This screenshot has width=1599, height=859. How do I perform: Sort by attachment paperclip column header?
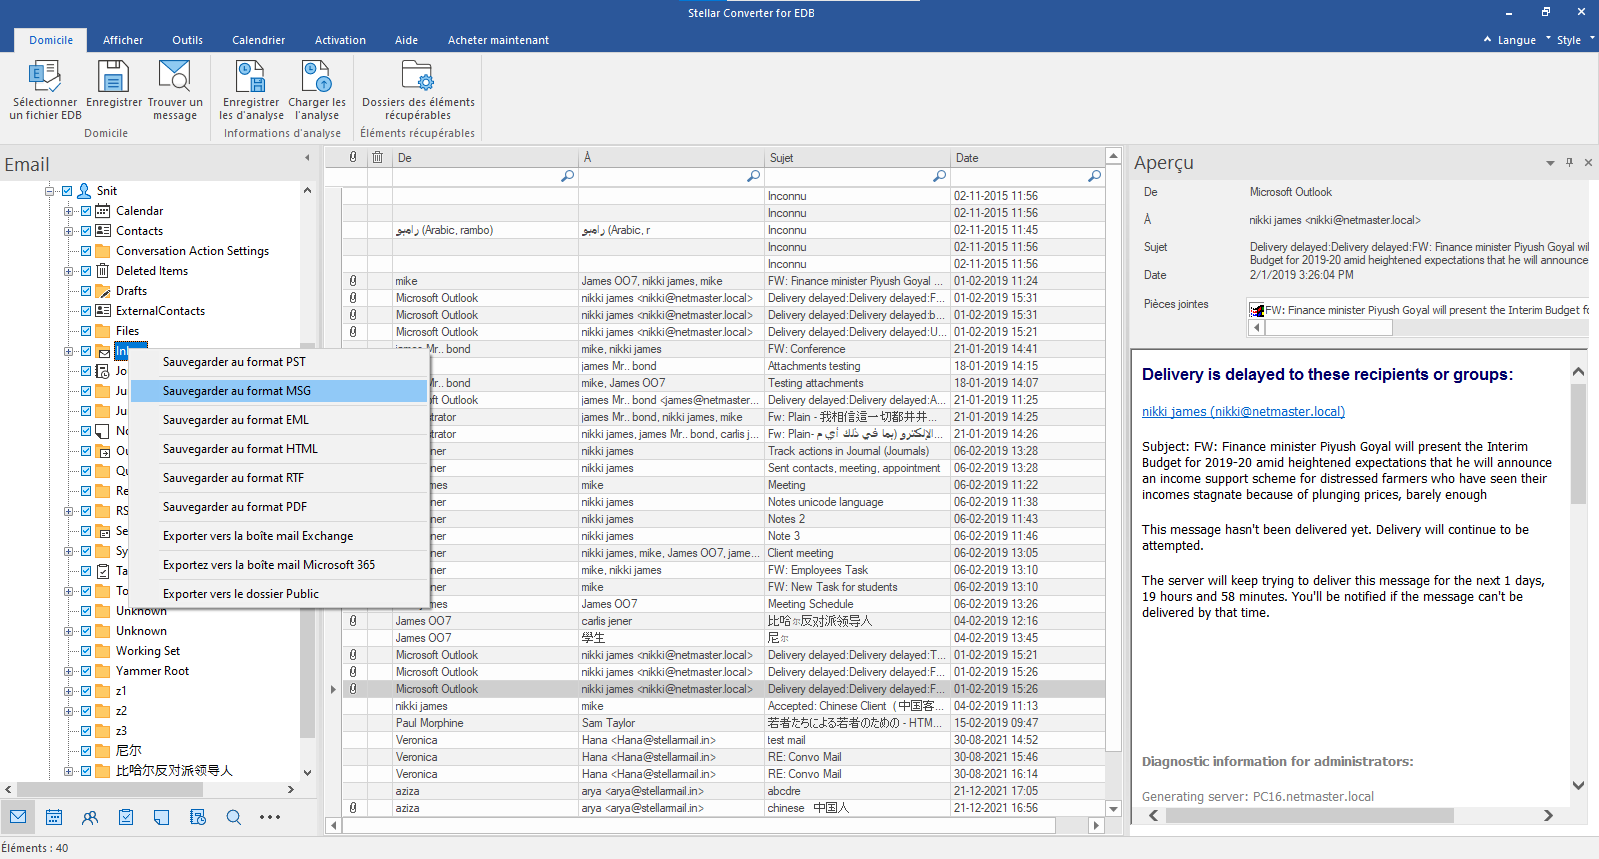point(353,157)
